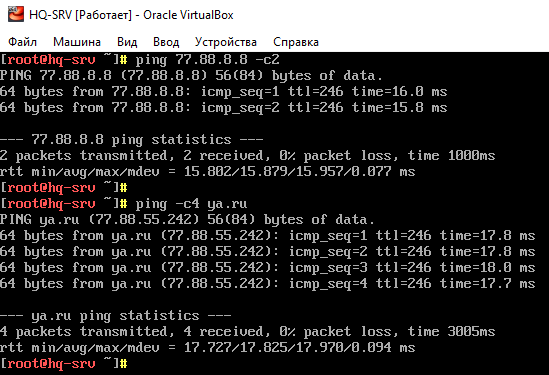Click the 'PING ya.ru (77.88.55.242)' output line
549x375 pixels.
click(187, 220)
